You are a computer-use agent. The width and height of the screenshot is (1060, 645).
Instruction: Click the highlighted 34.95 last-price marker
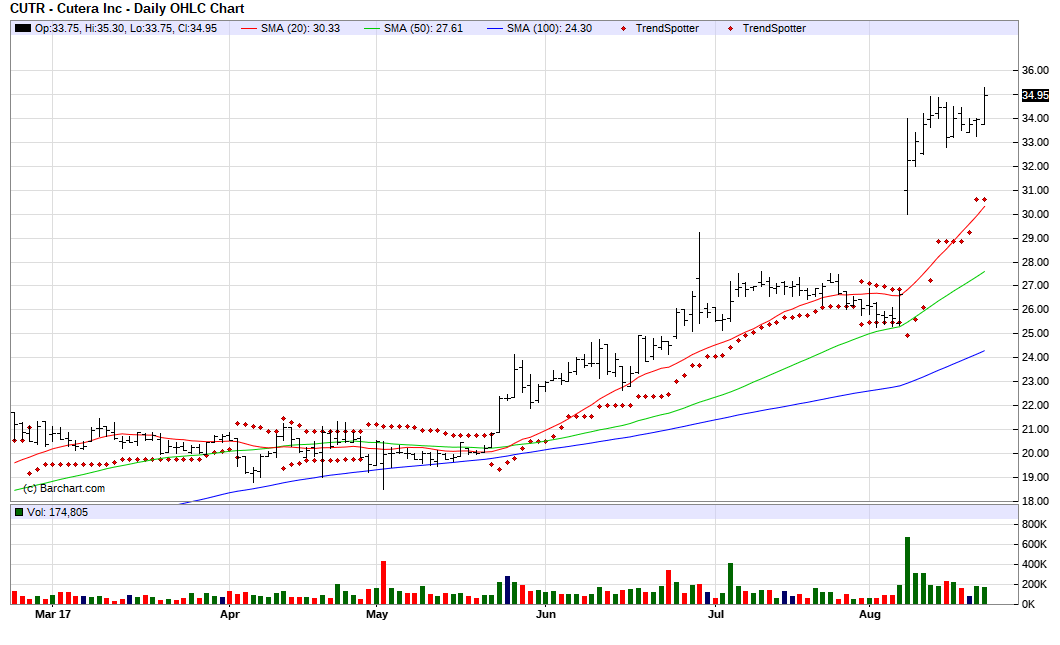click(x=1035, y=95)
